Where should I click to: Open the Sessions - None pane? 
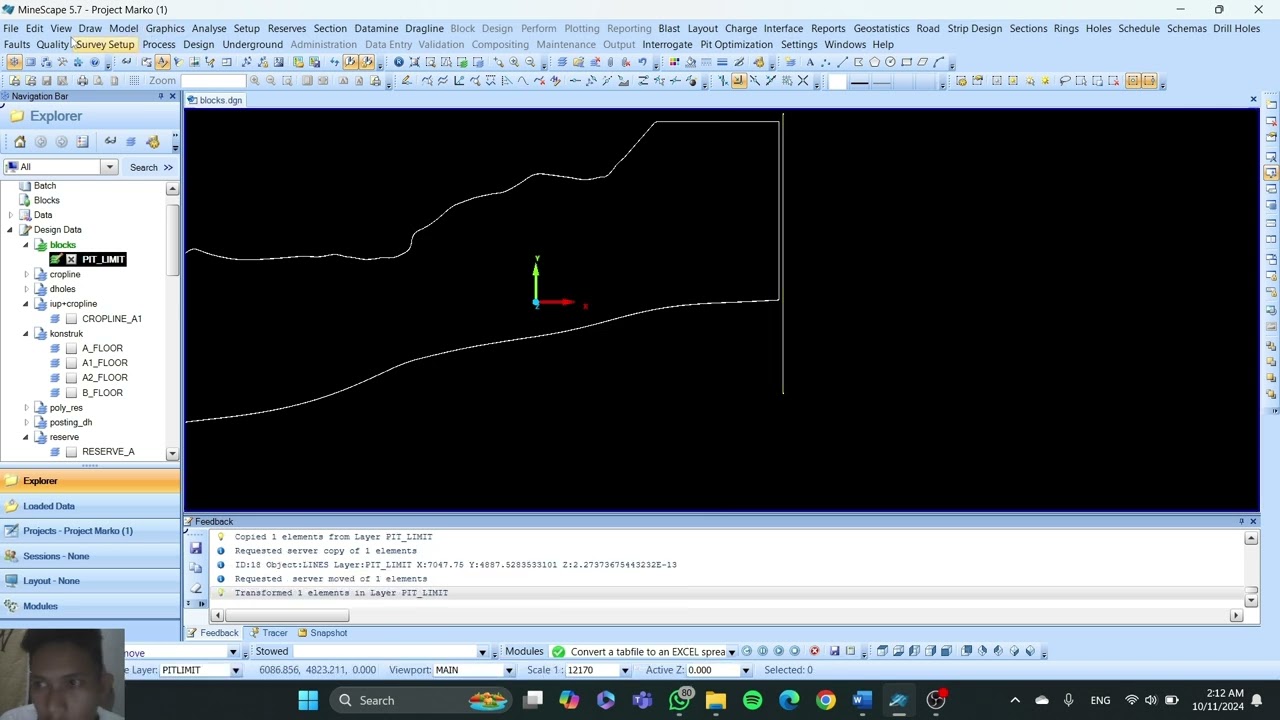(x=90, y=556)
